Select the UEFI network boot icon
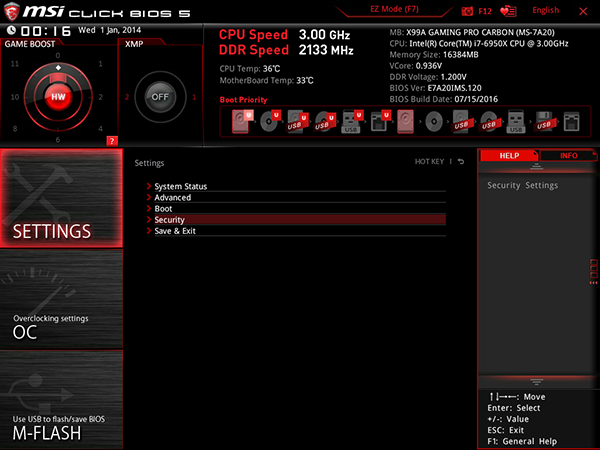The image size is (600, 450). [x=380, y=121]
